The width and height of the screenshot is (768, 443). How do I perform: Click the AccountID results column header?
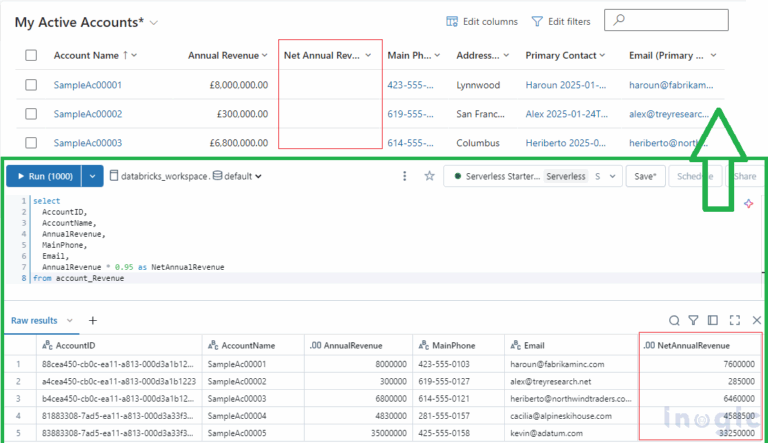click(120, 345)
